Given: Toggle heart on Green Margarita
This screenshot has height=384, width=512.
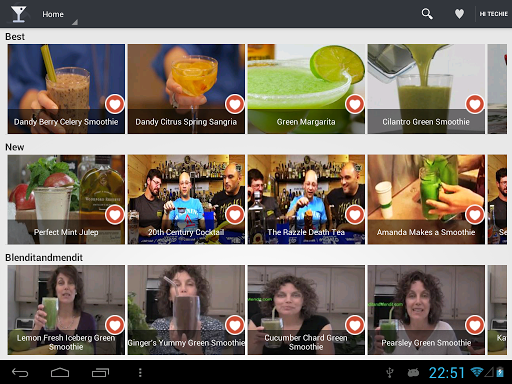Looking at the screenshot, I should pos(355,104).
